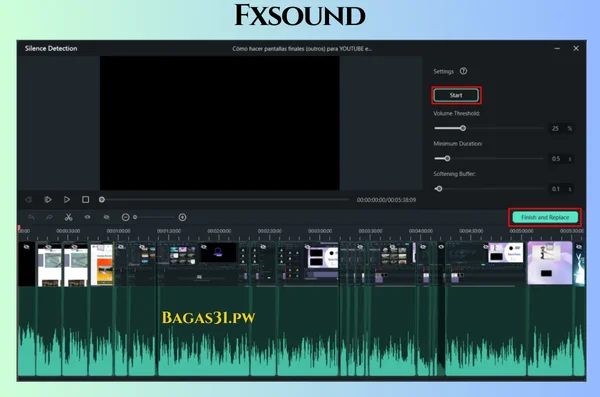Image resolution: width=600 pixels, height=397 pixels.
Task: Select the scissors split tool
Action: 68,217
